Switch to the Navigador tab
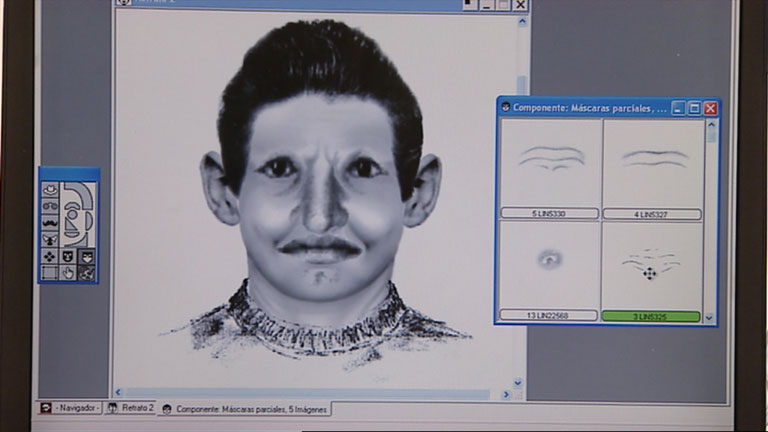768x432 pixels. point(70,408)
